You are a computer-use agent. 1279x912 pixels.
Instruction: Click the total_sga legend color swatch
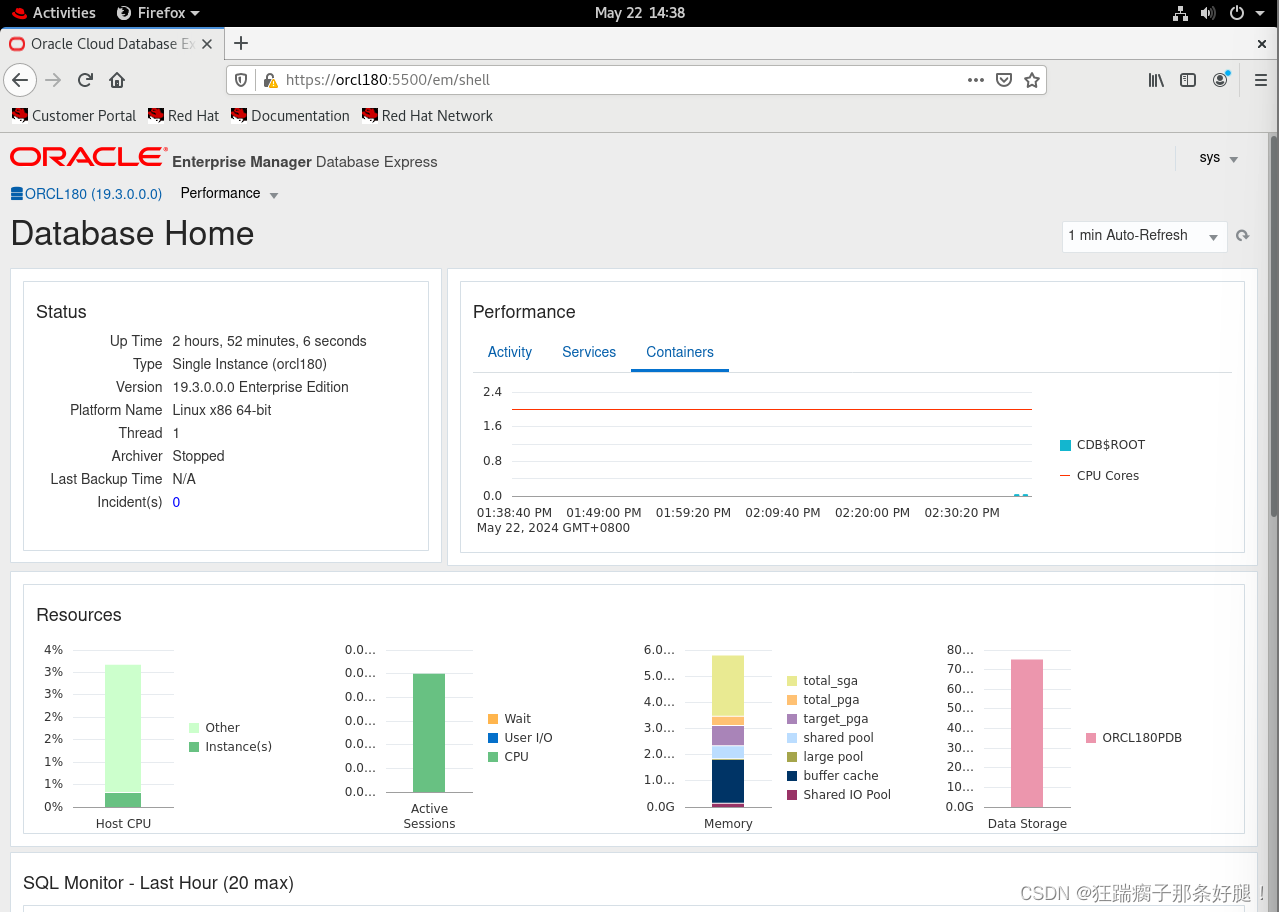point(792,681)
